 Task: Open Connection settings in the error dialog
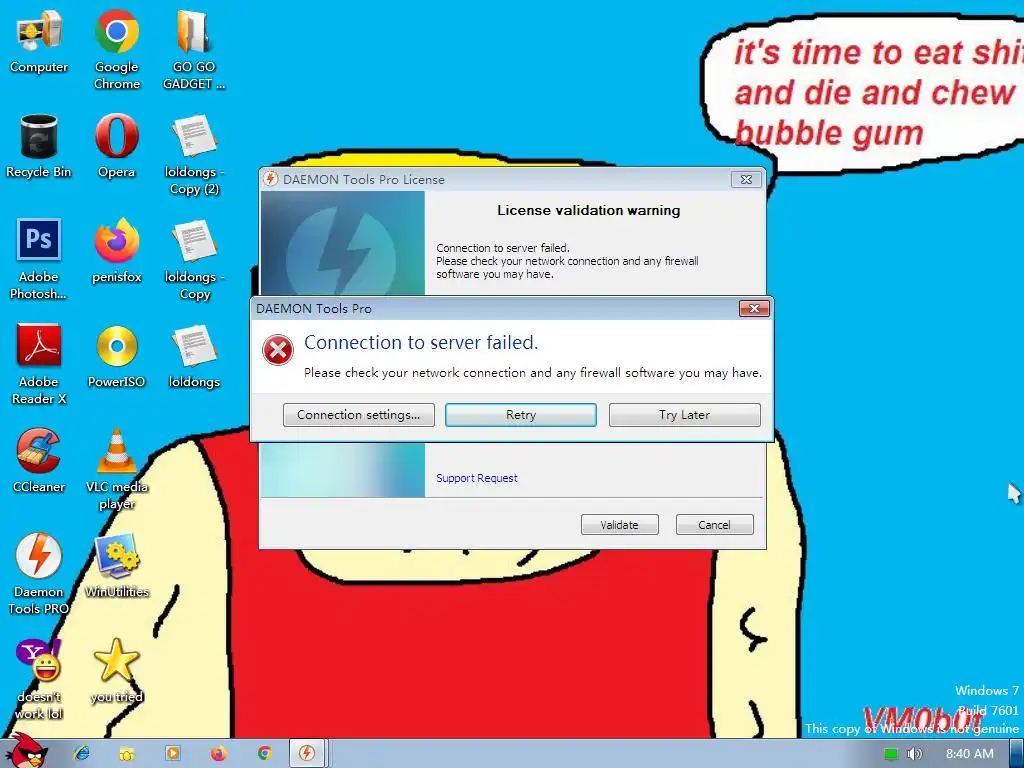pos(359,415)
